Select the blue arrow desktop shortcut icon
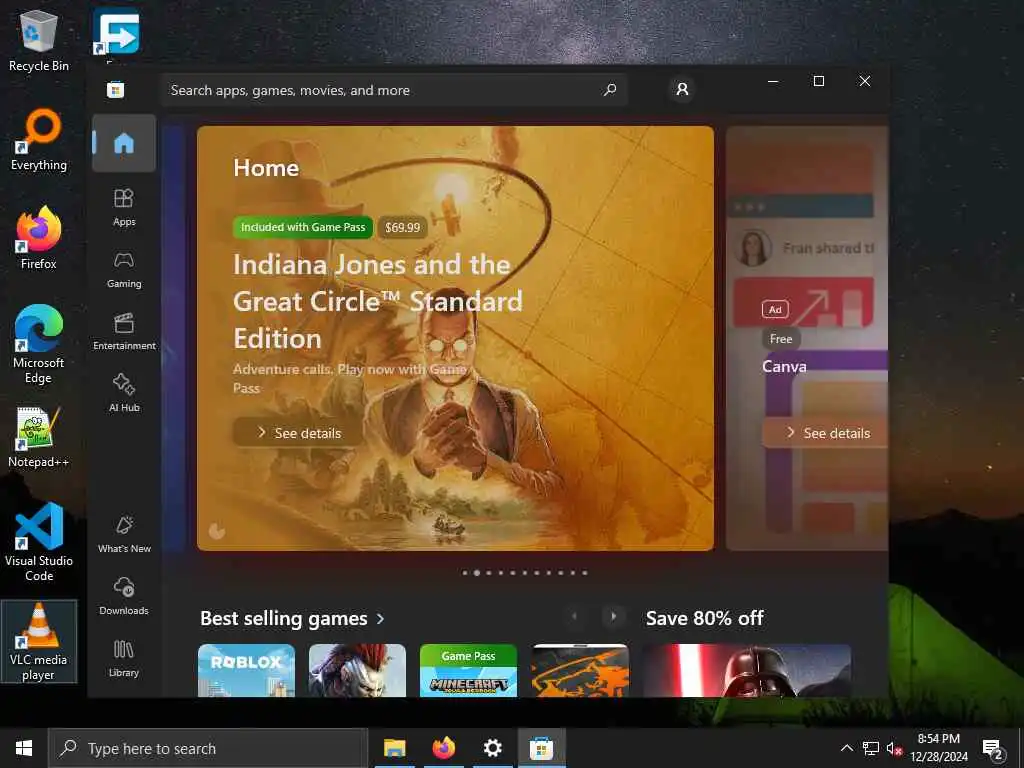This screenshot has width=1024, height=768. point(116,32)
